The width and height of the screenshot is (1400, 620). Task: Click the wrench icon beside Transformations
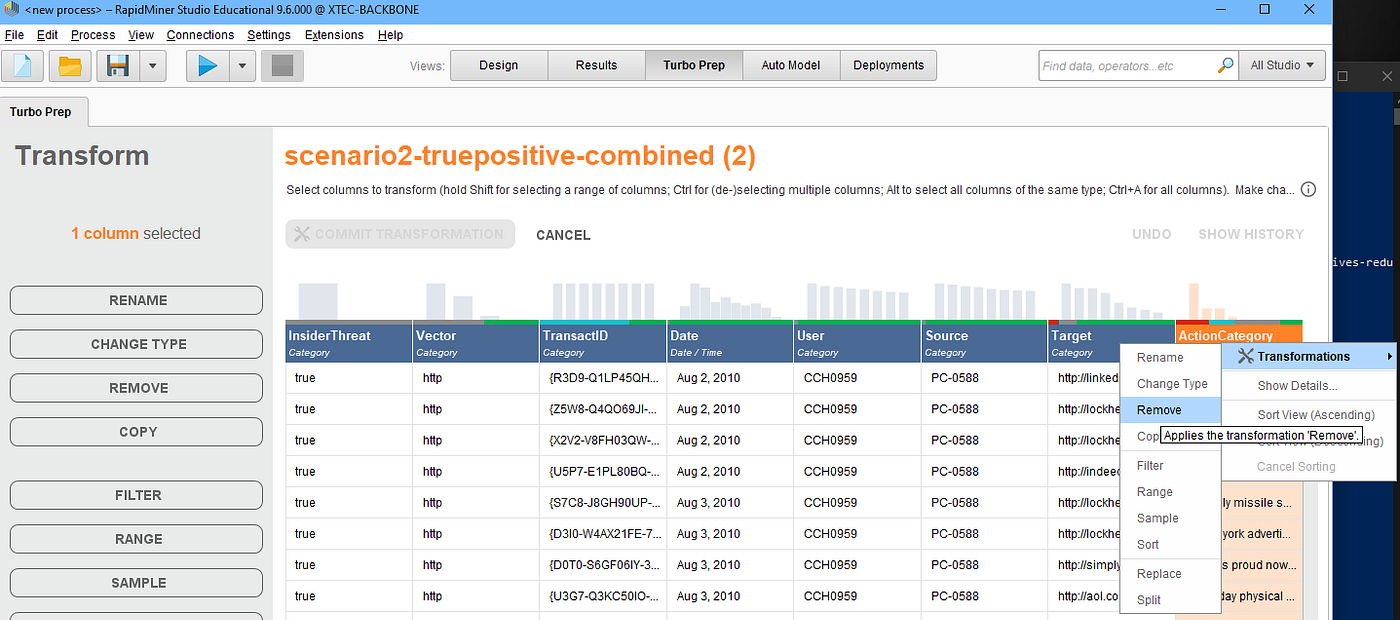[x=1245, y=357]
